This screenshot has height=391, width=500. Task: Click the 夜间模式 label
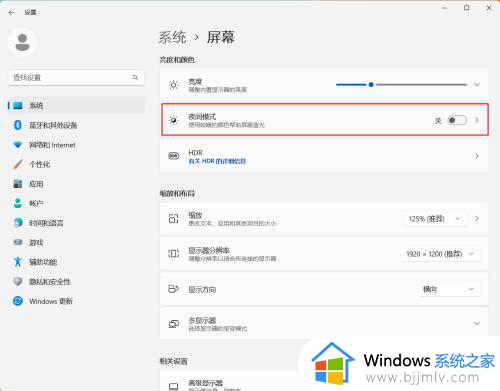pos(202,117)
